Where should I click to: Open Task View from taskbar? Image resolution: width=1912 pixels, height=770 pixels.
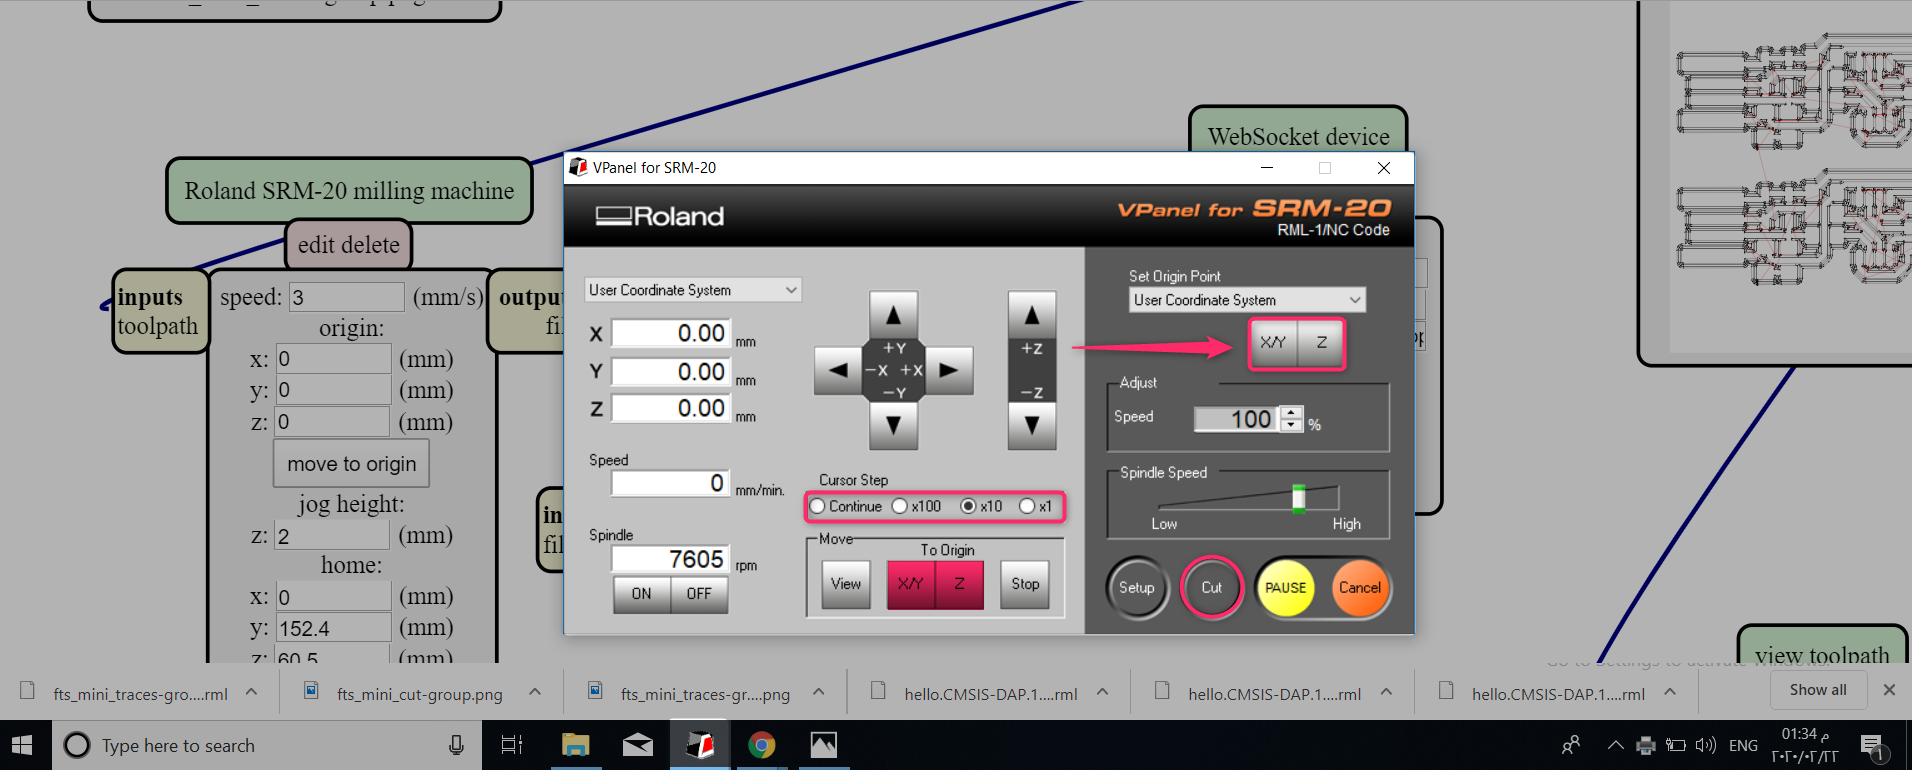(512, 745)
